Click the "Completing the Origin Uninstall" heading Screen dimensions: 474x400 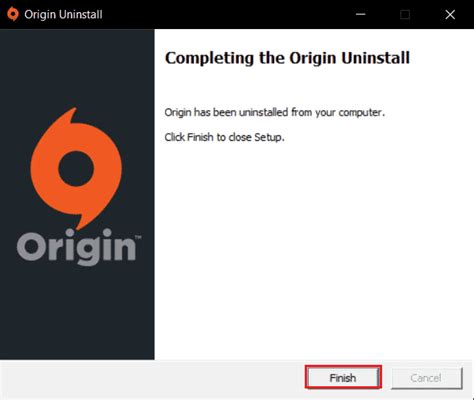coord(287,58)
